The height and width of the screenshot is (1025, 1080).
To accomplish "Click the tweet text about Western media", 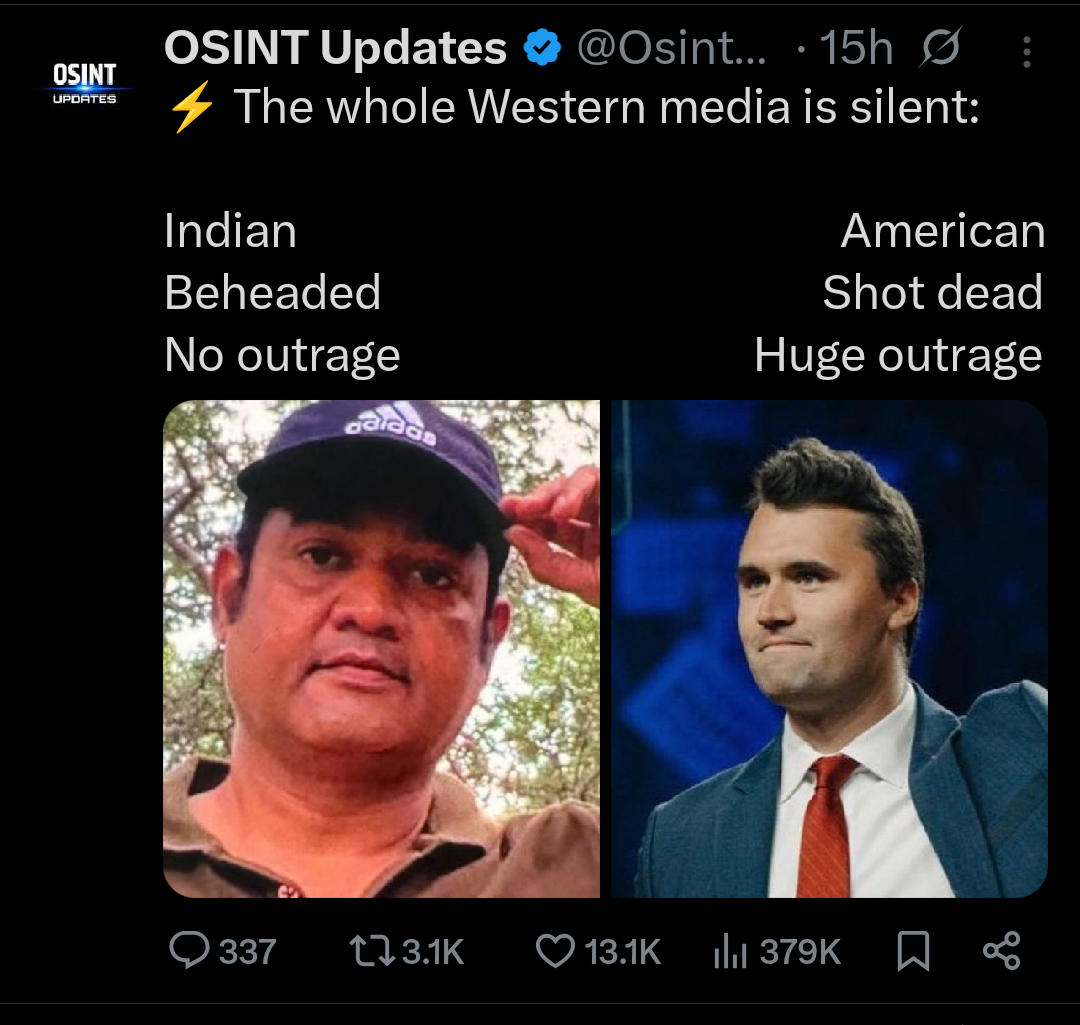I will (606, 107).
